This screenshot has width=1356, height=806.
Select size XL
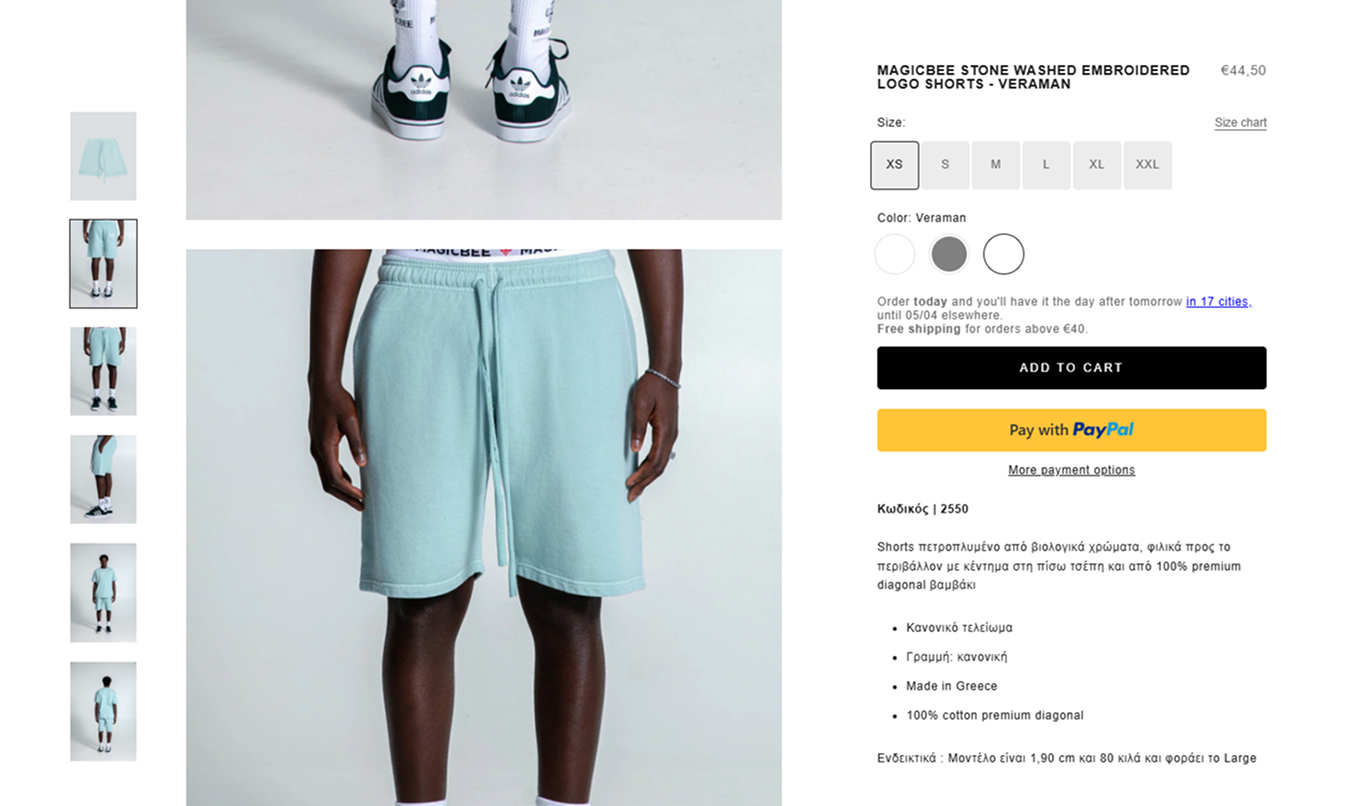[1097, 165]
